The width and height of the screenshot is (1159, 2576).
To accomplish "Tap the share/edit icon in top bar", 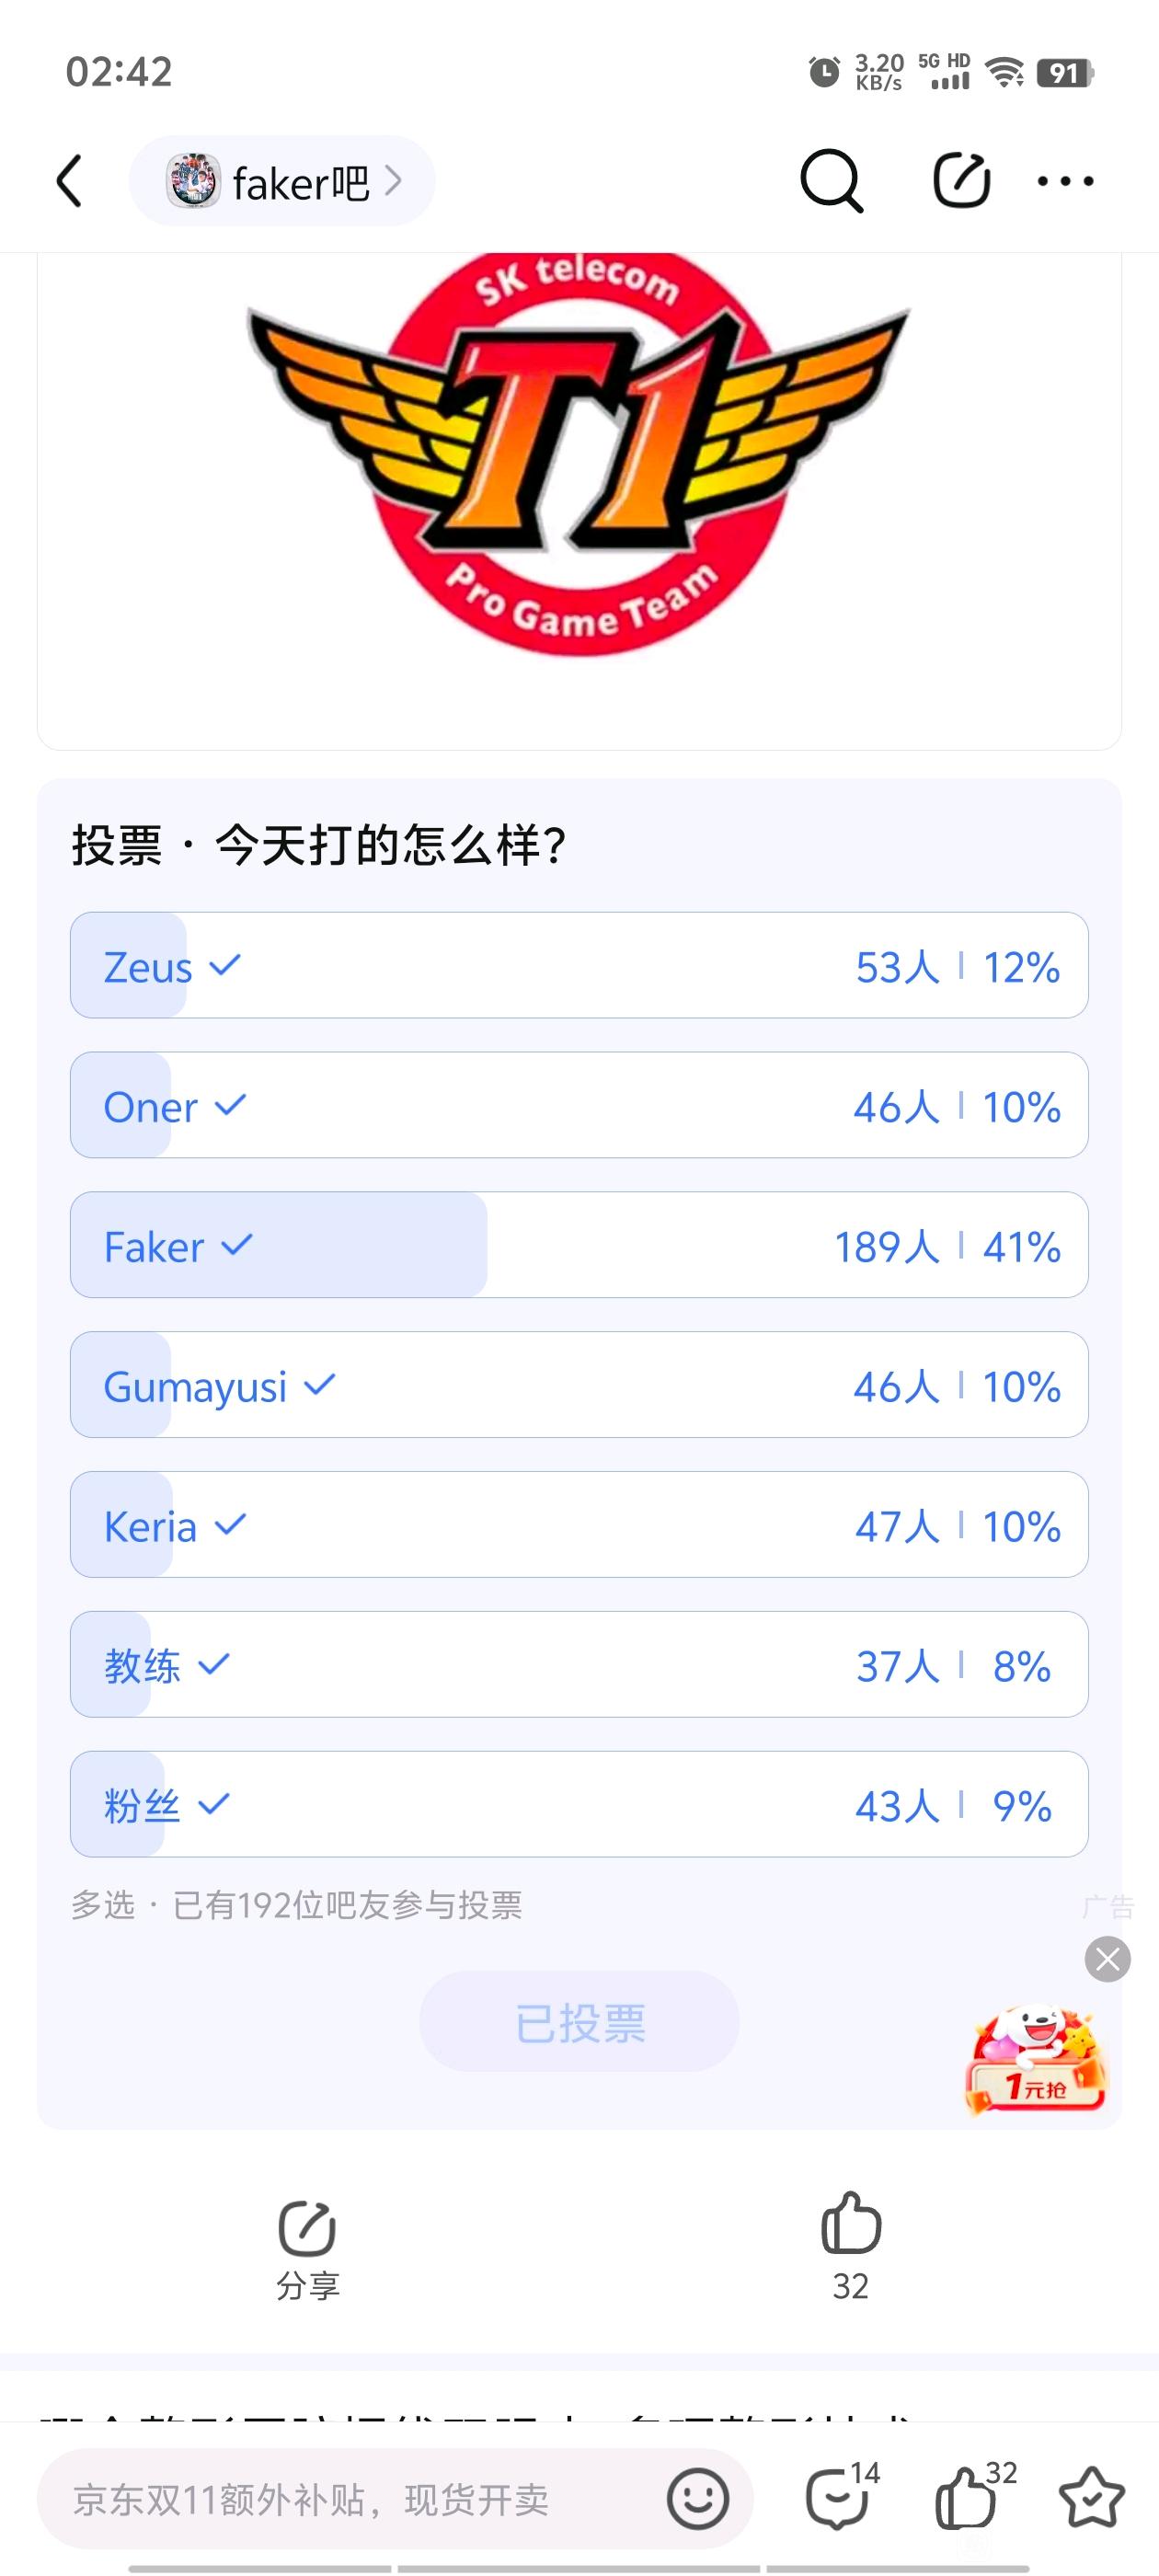I will pos(961,181).
